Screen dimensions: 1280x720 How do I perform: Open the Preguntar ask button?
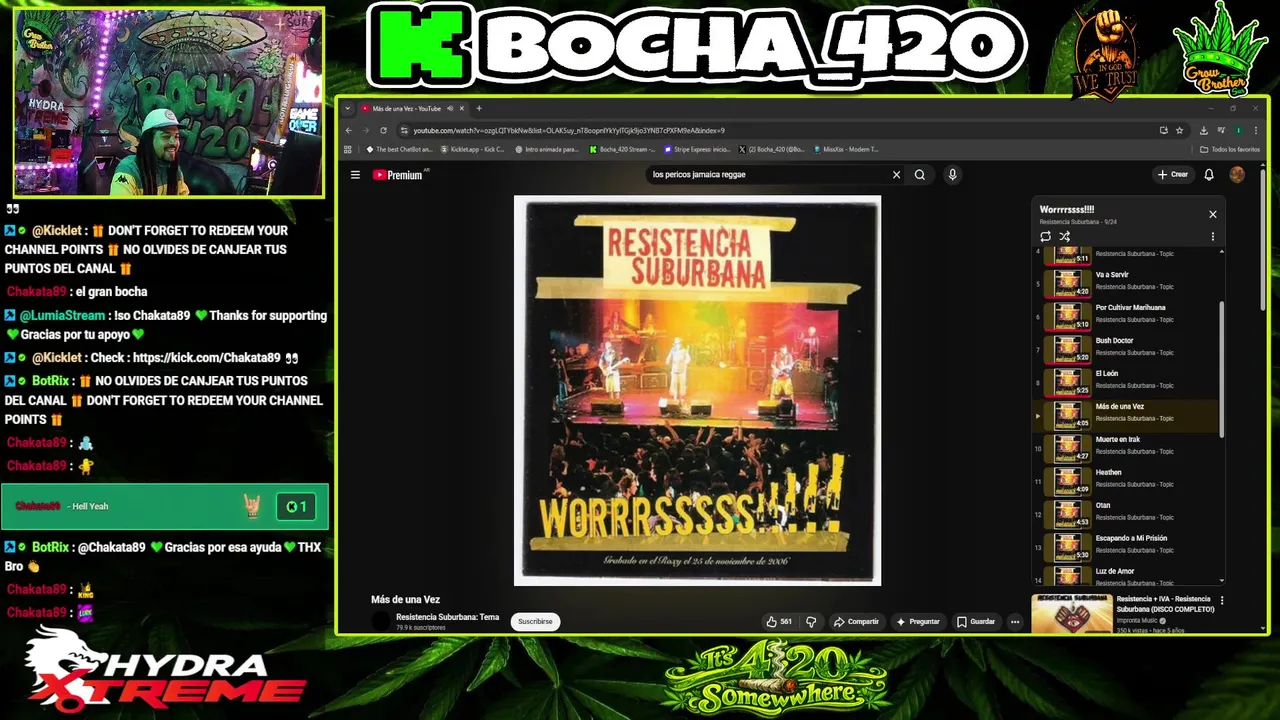click(918, 622)
